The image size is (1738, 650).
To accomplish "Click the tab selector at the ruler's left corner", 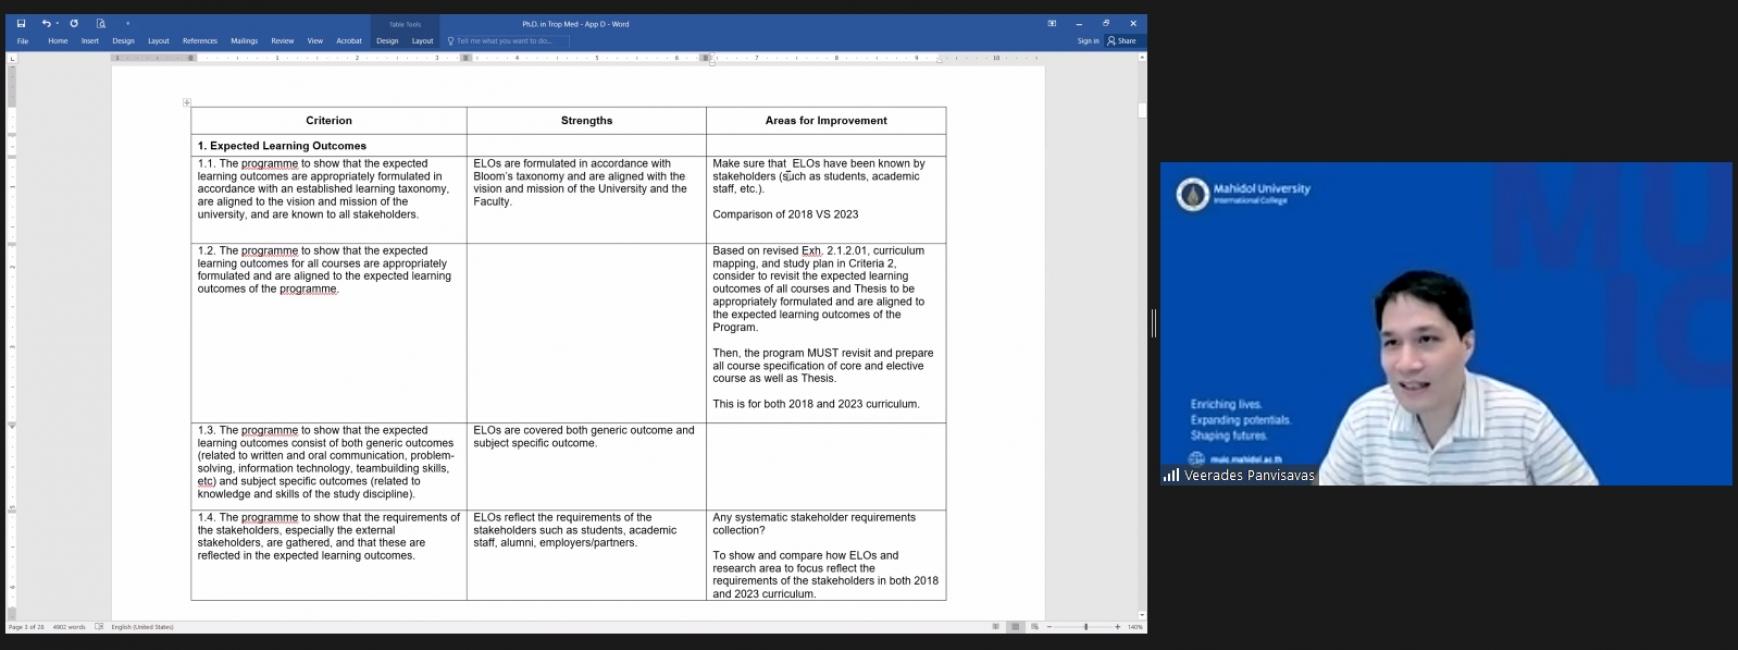I will tap(12, 58).
